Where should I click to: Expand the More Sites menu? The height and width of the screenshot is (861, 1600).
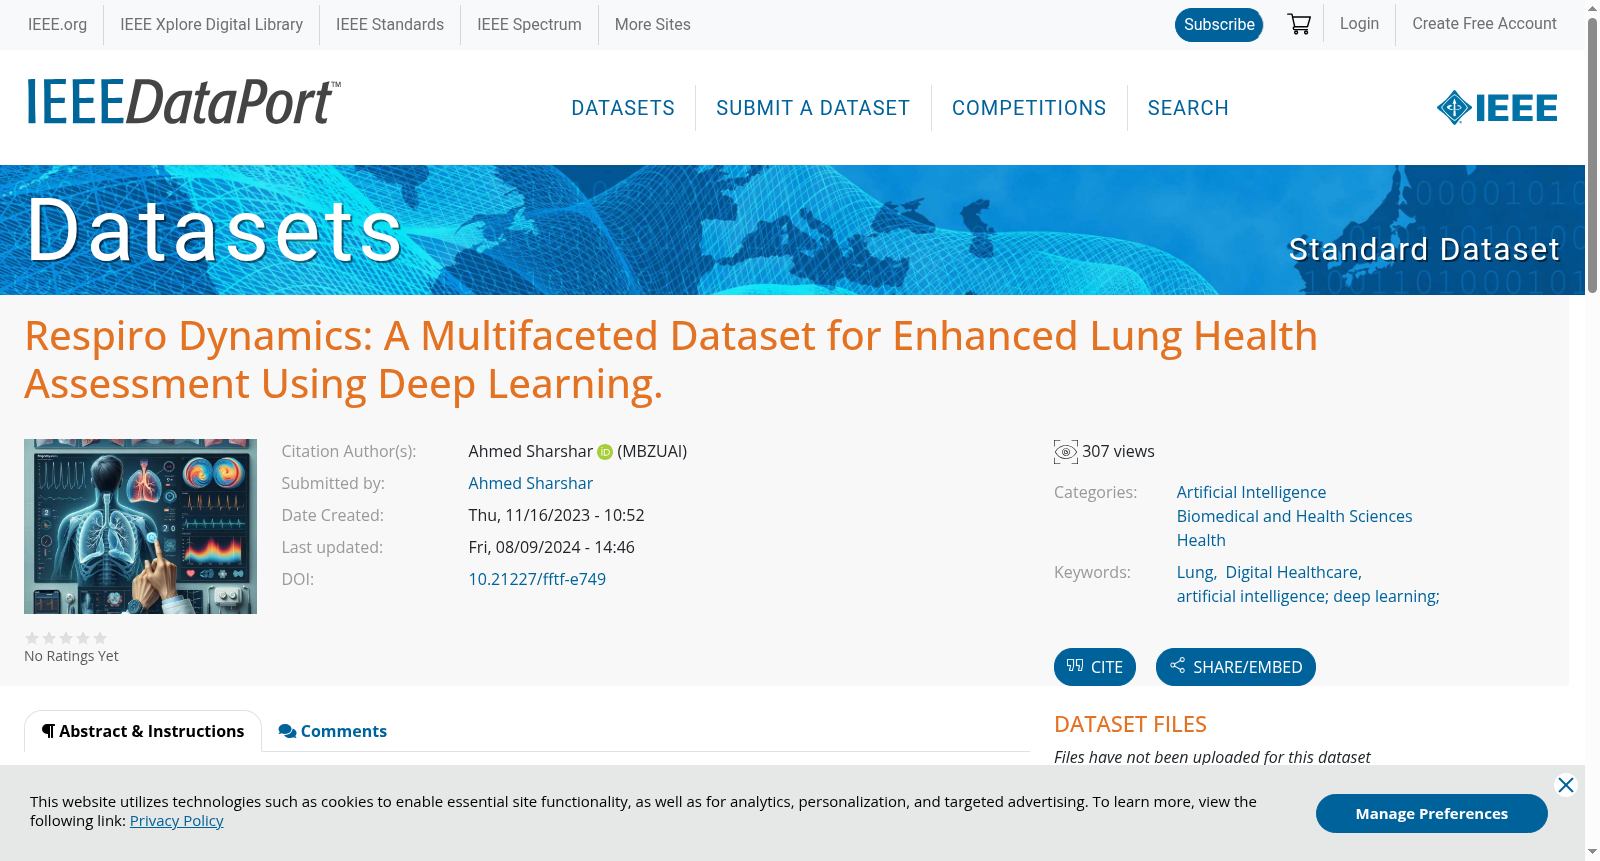click(652, 24)
